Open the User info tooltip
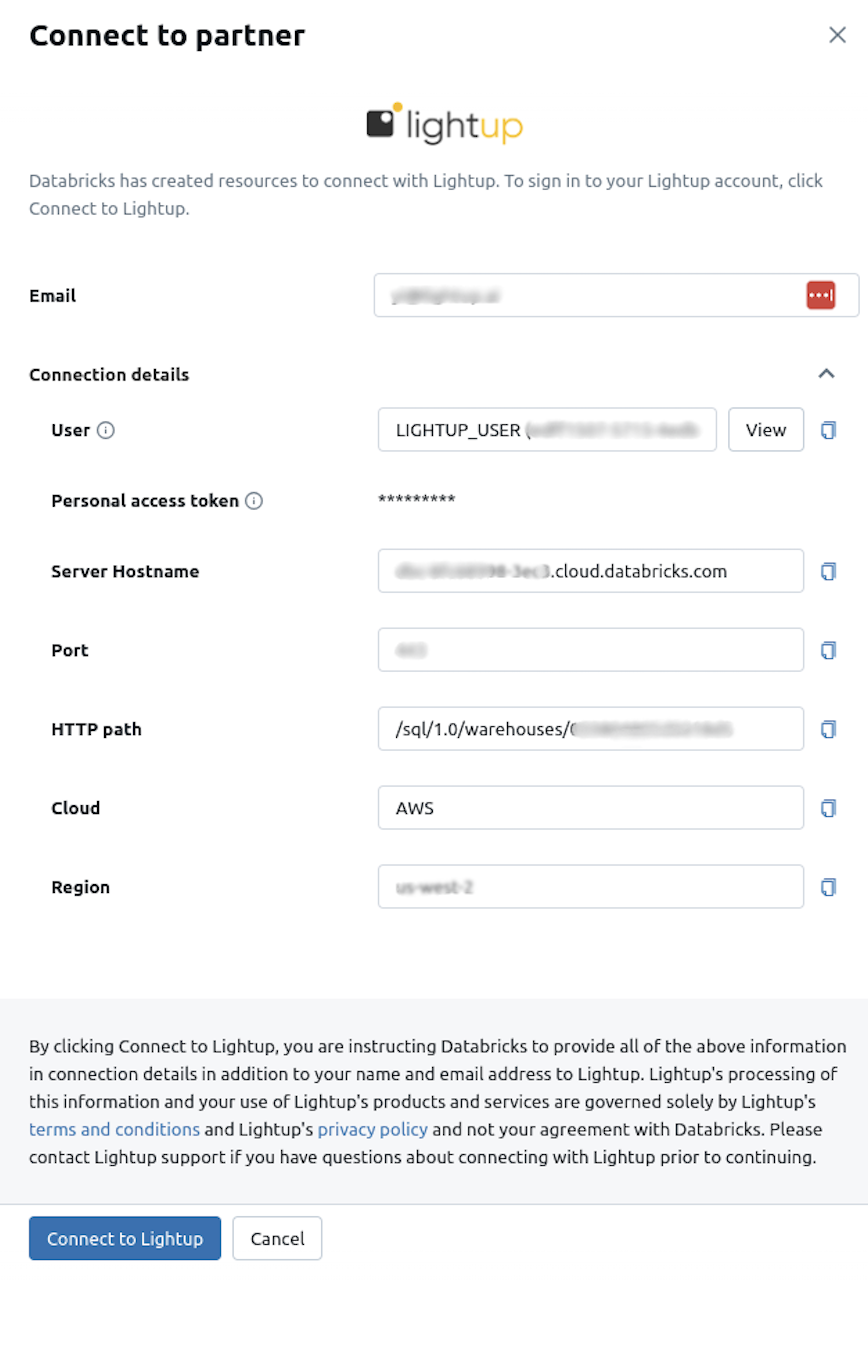Viewport: 868px width, 1362px height. (x=104, y=430)
